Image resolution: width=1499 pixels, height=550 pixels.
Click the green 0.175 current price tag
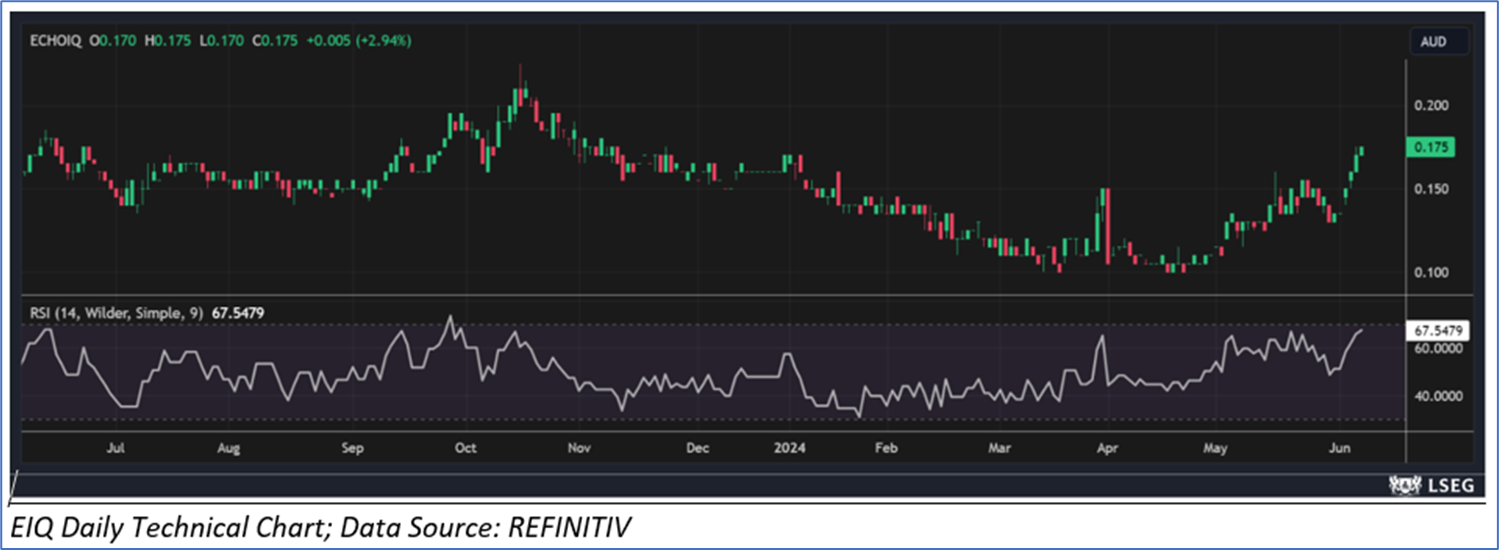click(1431, 147)
